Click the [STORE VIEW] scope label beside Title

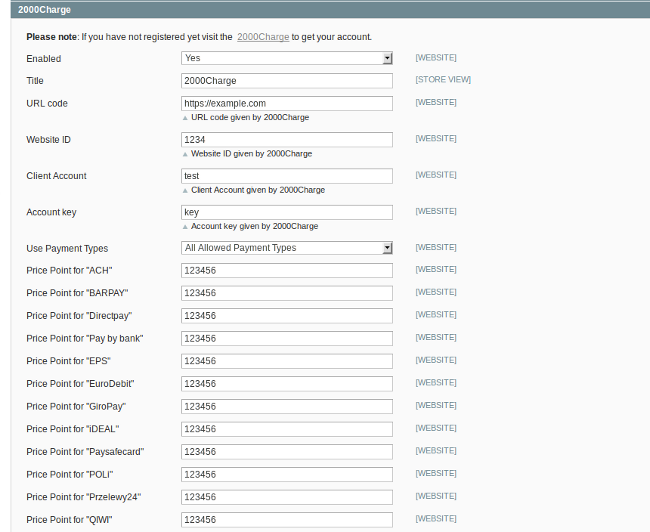pyautogui.click(x=443, y=80)
